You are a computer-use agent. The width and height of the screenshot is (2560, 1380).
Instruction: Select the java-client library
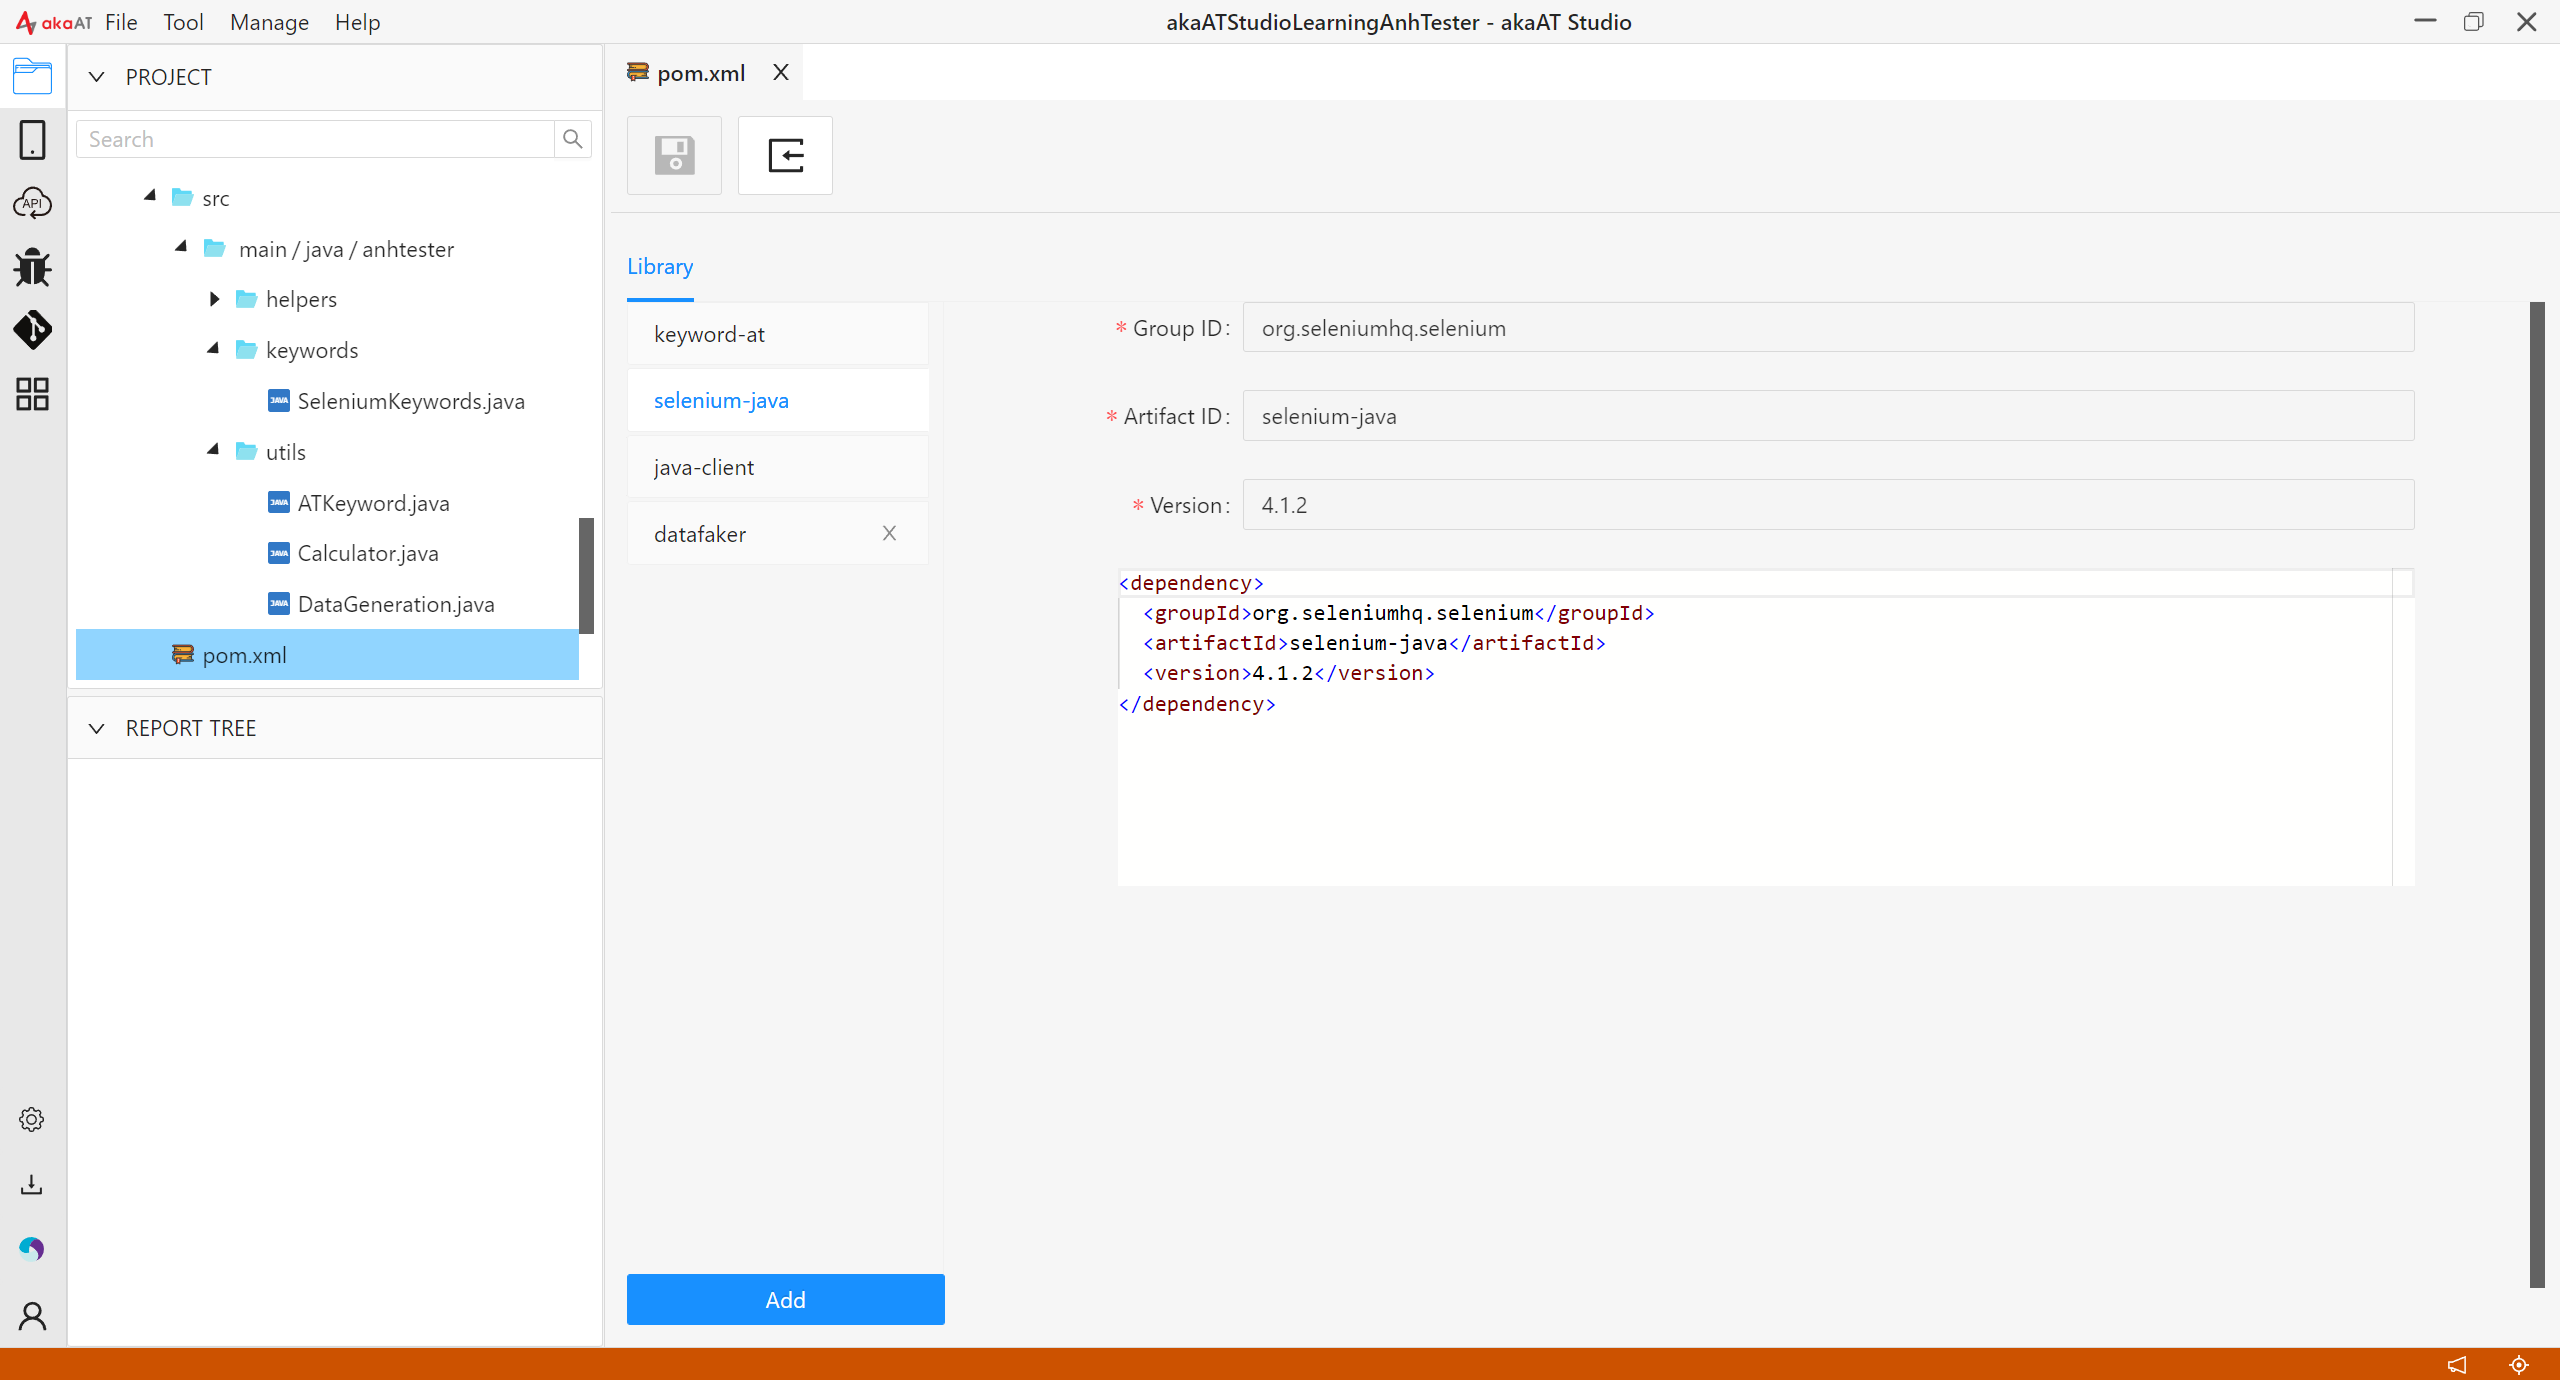[x=778, y=467]
